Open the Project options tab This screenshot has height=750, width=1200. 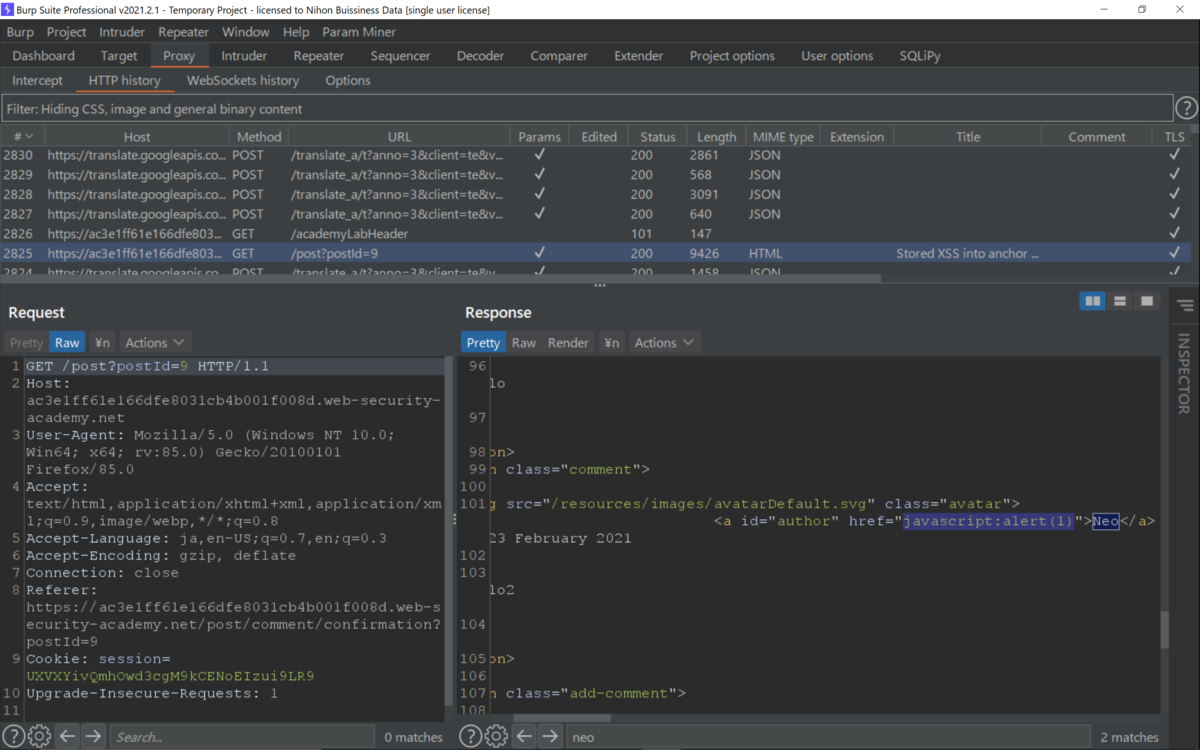click(732, 56)
